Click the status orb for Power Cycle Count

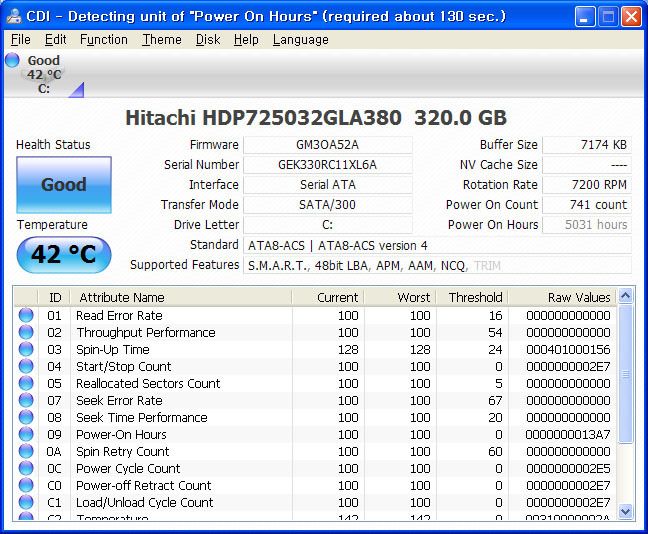pos(26,468)
